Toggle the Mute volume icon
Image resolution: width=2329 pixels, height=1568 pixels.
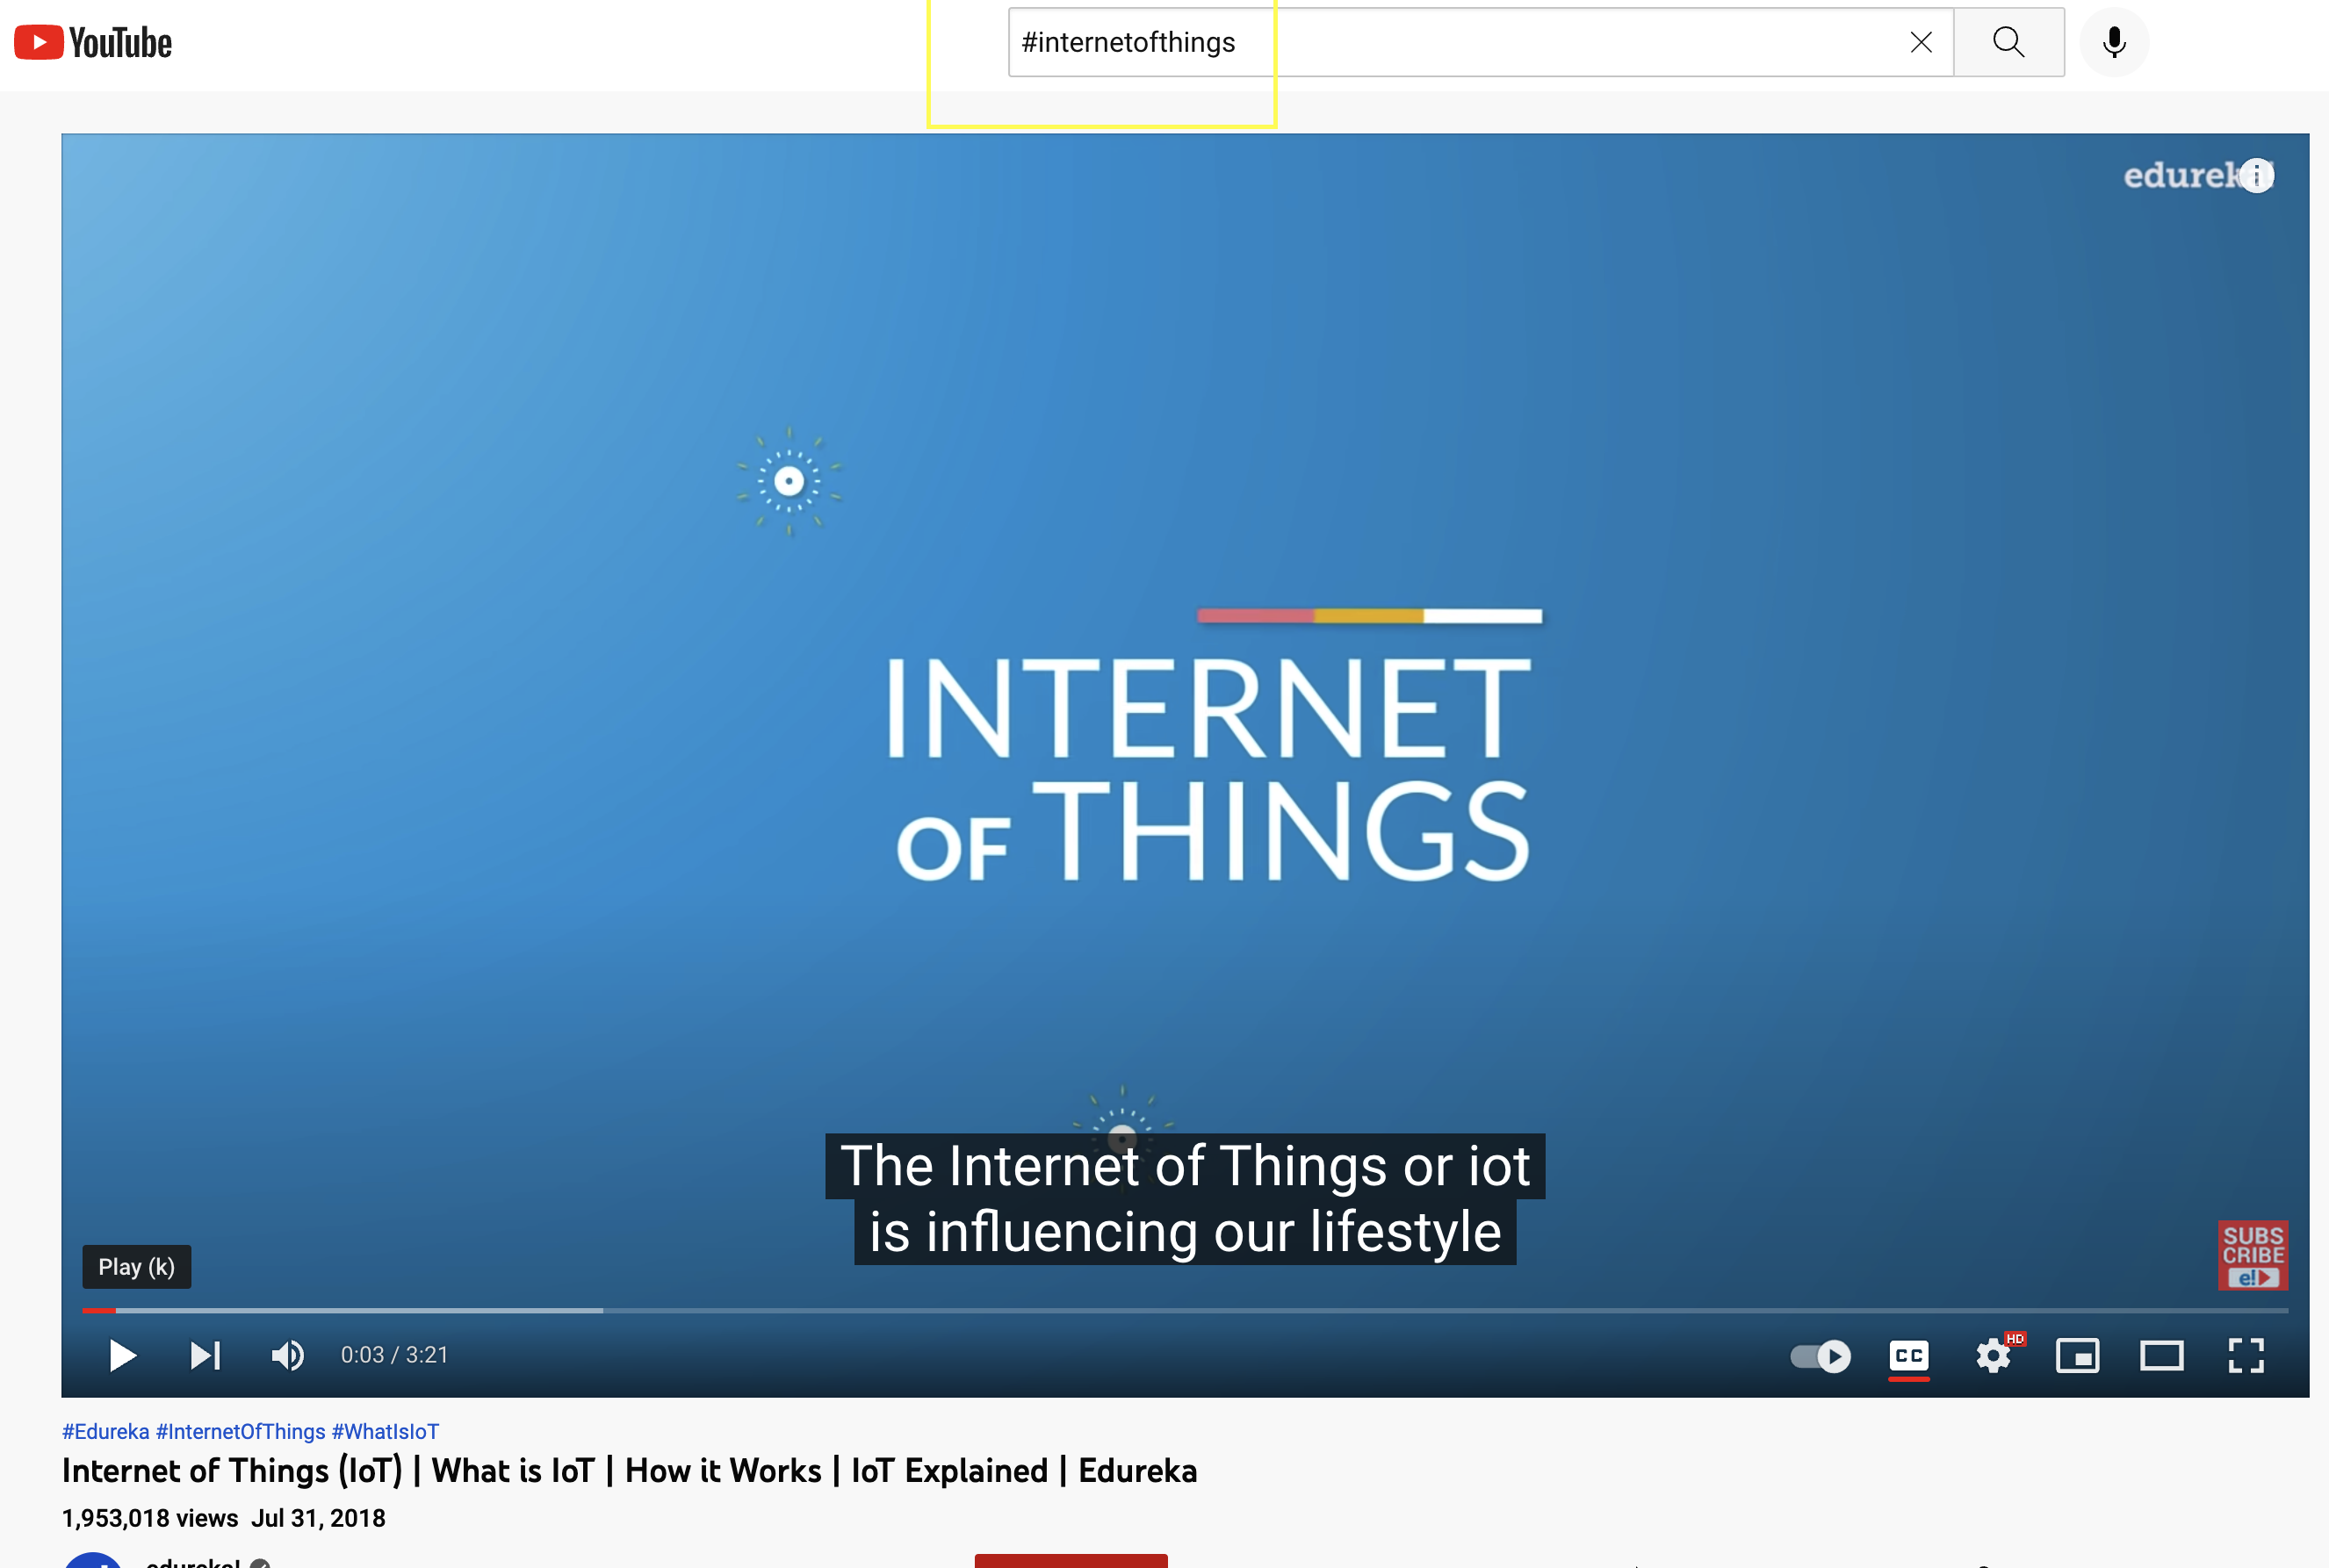point(289,1355)
